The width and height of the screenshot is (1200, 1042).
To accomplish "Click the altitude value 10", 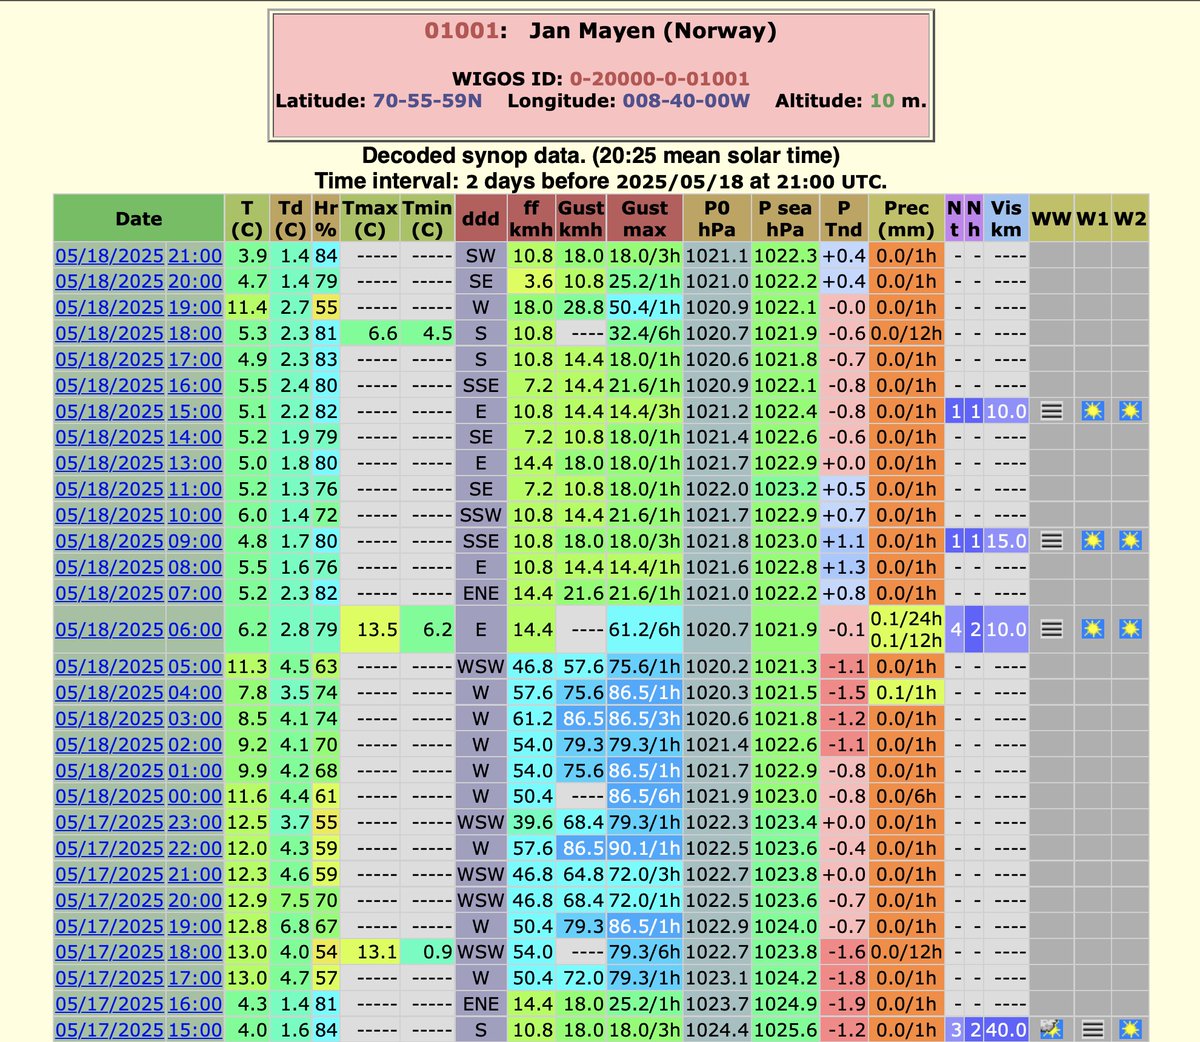I will pos(882,101).
